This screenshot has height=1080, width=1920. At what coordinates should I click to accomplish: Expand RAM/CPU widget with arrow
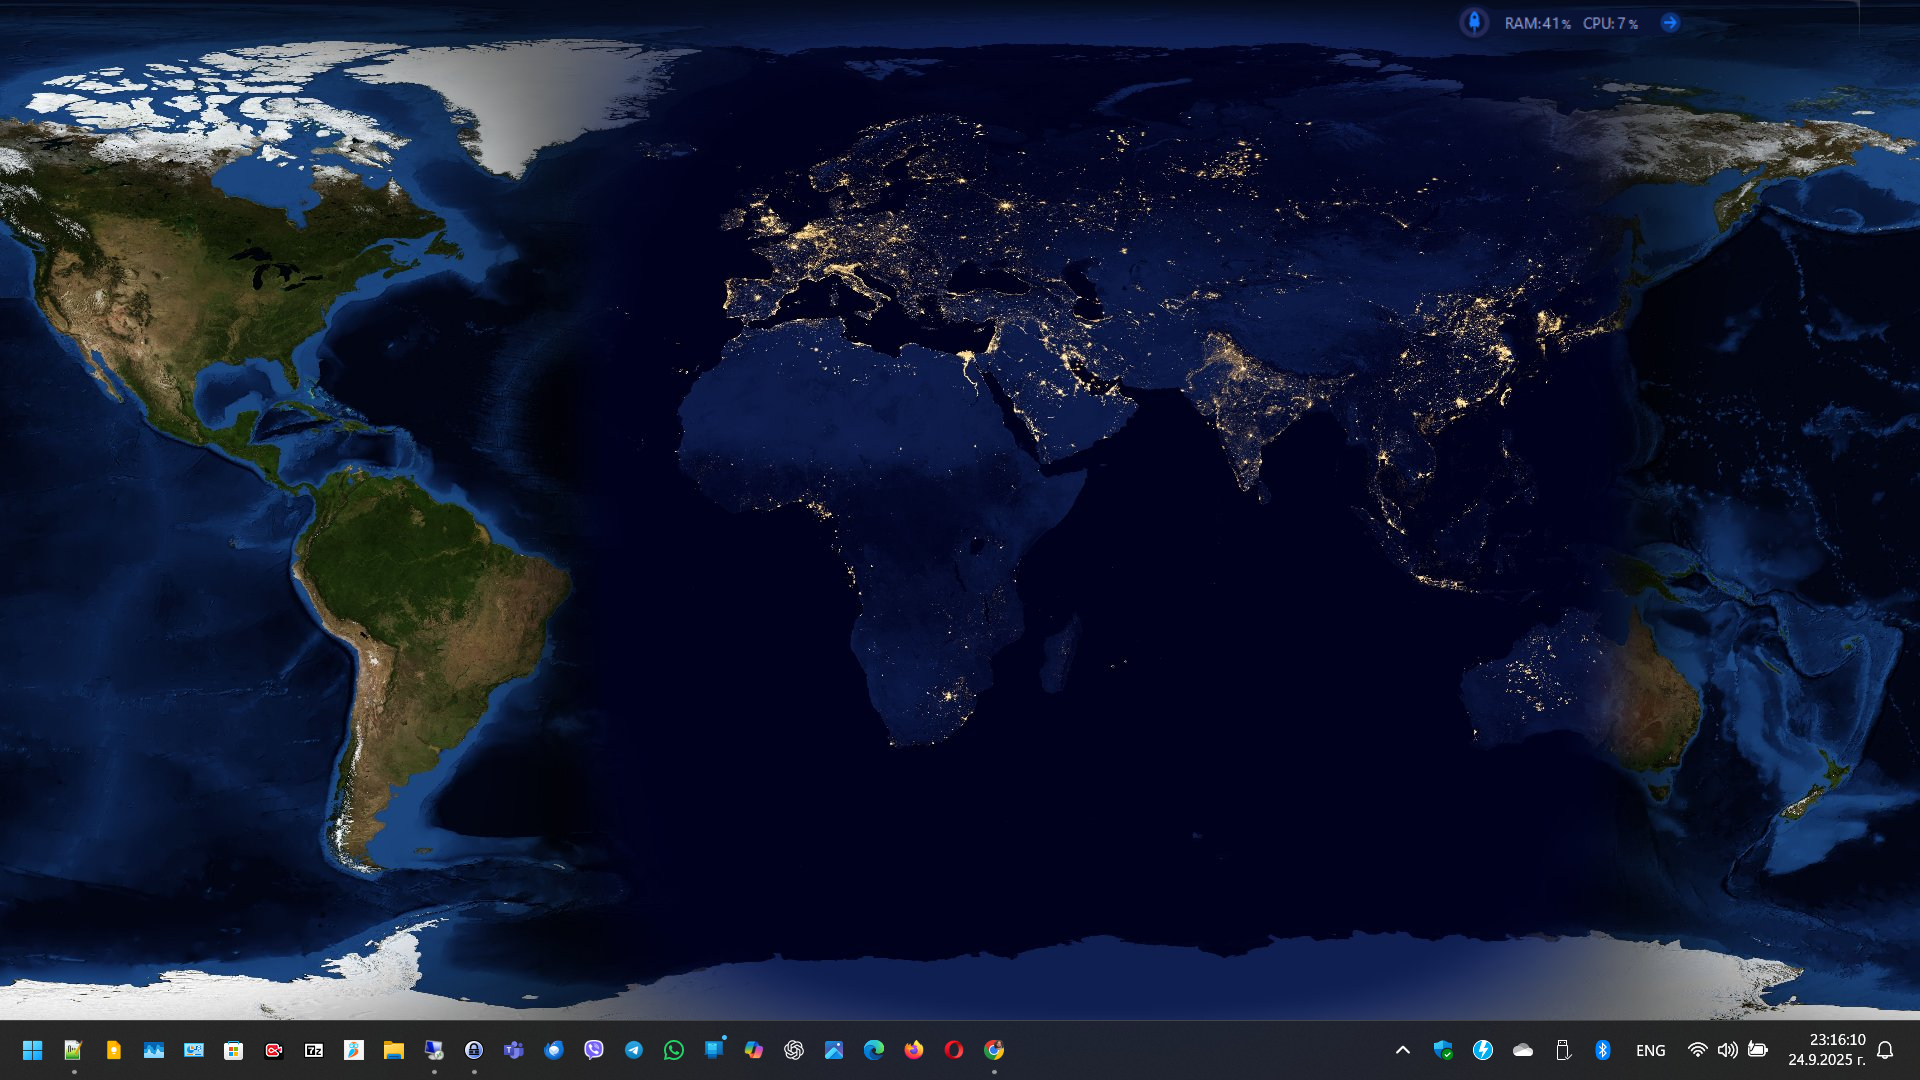pos(1670,22)
